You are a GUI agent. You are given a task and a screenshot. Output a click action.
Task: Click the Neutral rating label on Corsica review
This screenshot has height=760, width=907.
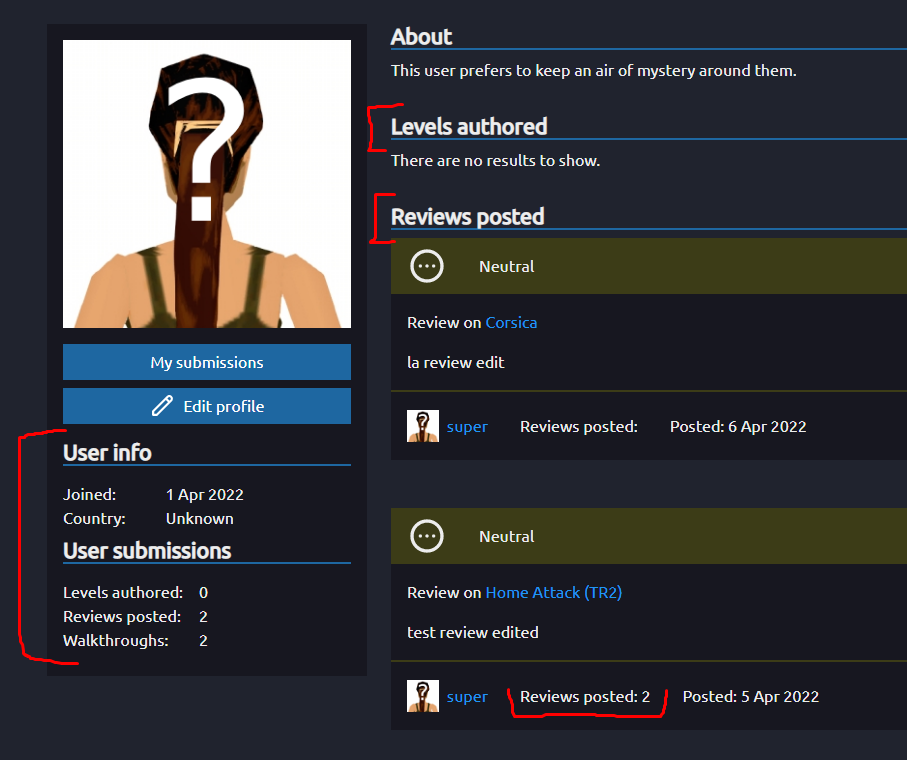pyautogui.click(x=506, y=266)
